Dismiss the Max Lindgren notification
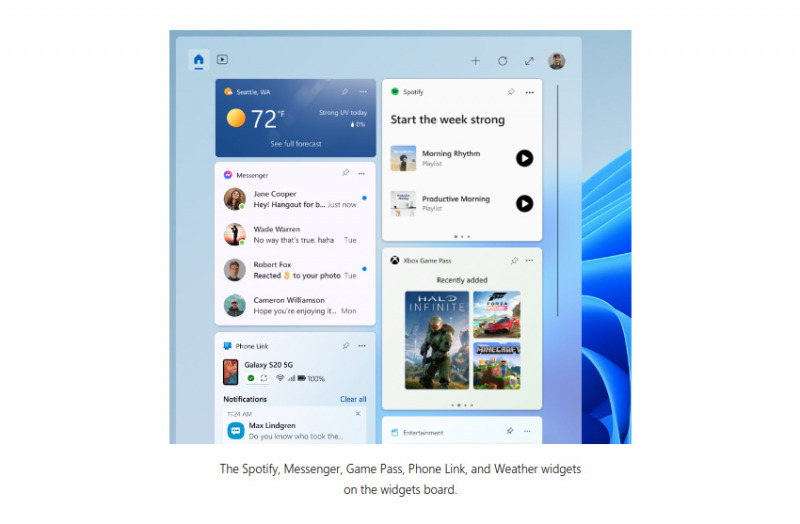Viewport: 800px width, 524px height. (x=358, y=414)
